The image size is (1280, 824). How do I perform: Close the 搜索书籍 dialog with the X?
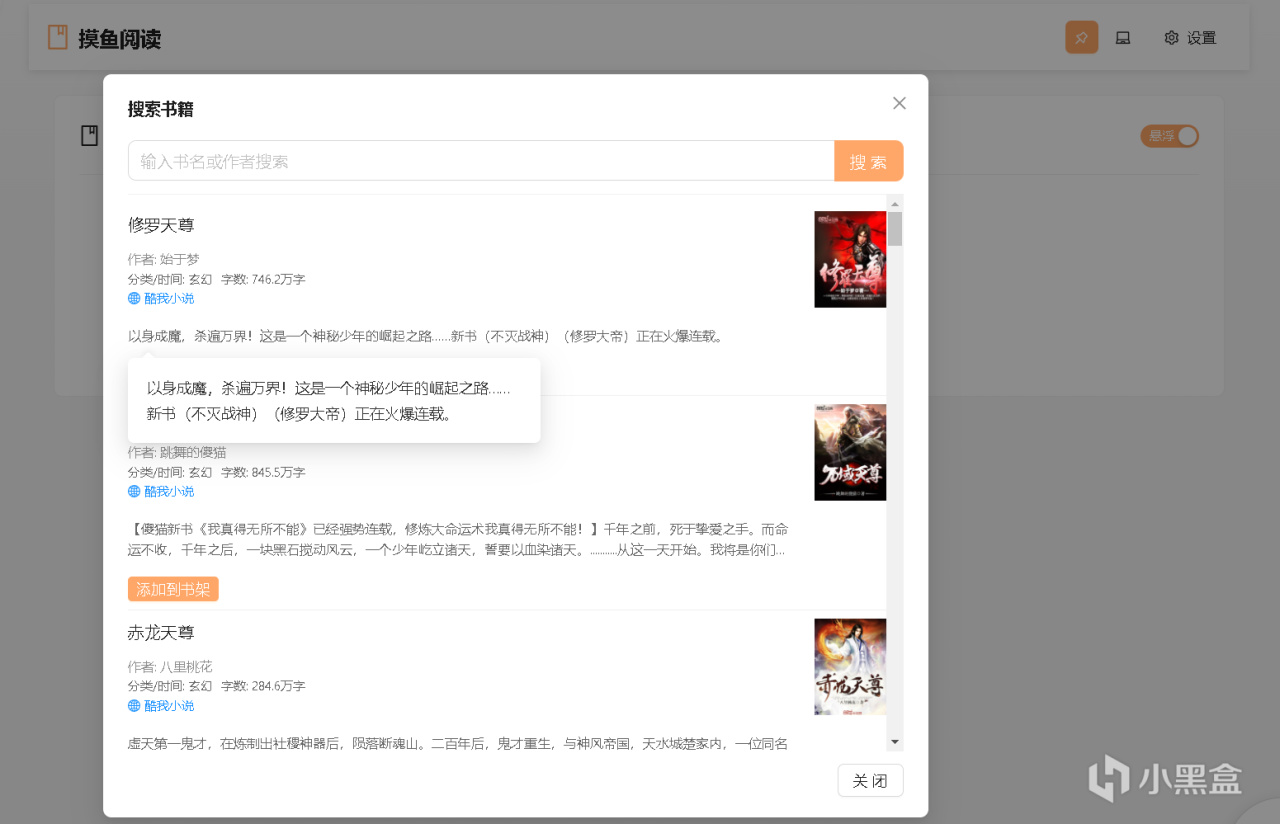pyautogui.click(x=899, y=103)
